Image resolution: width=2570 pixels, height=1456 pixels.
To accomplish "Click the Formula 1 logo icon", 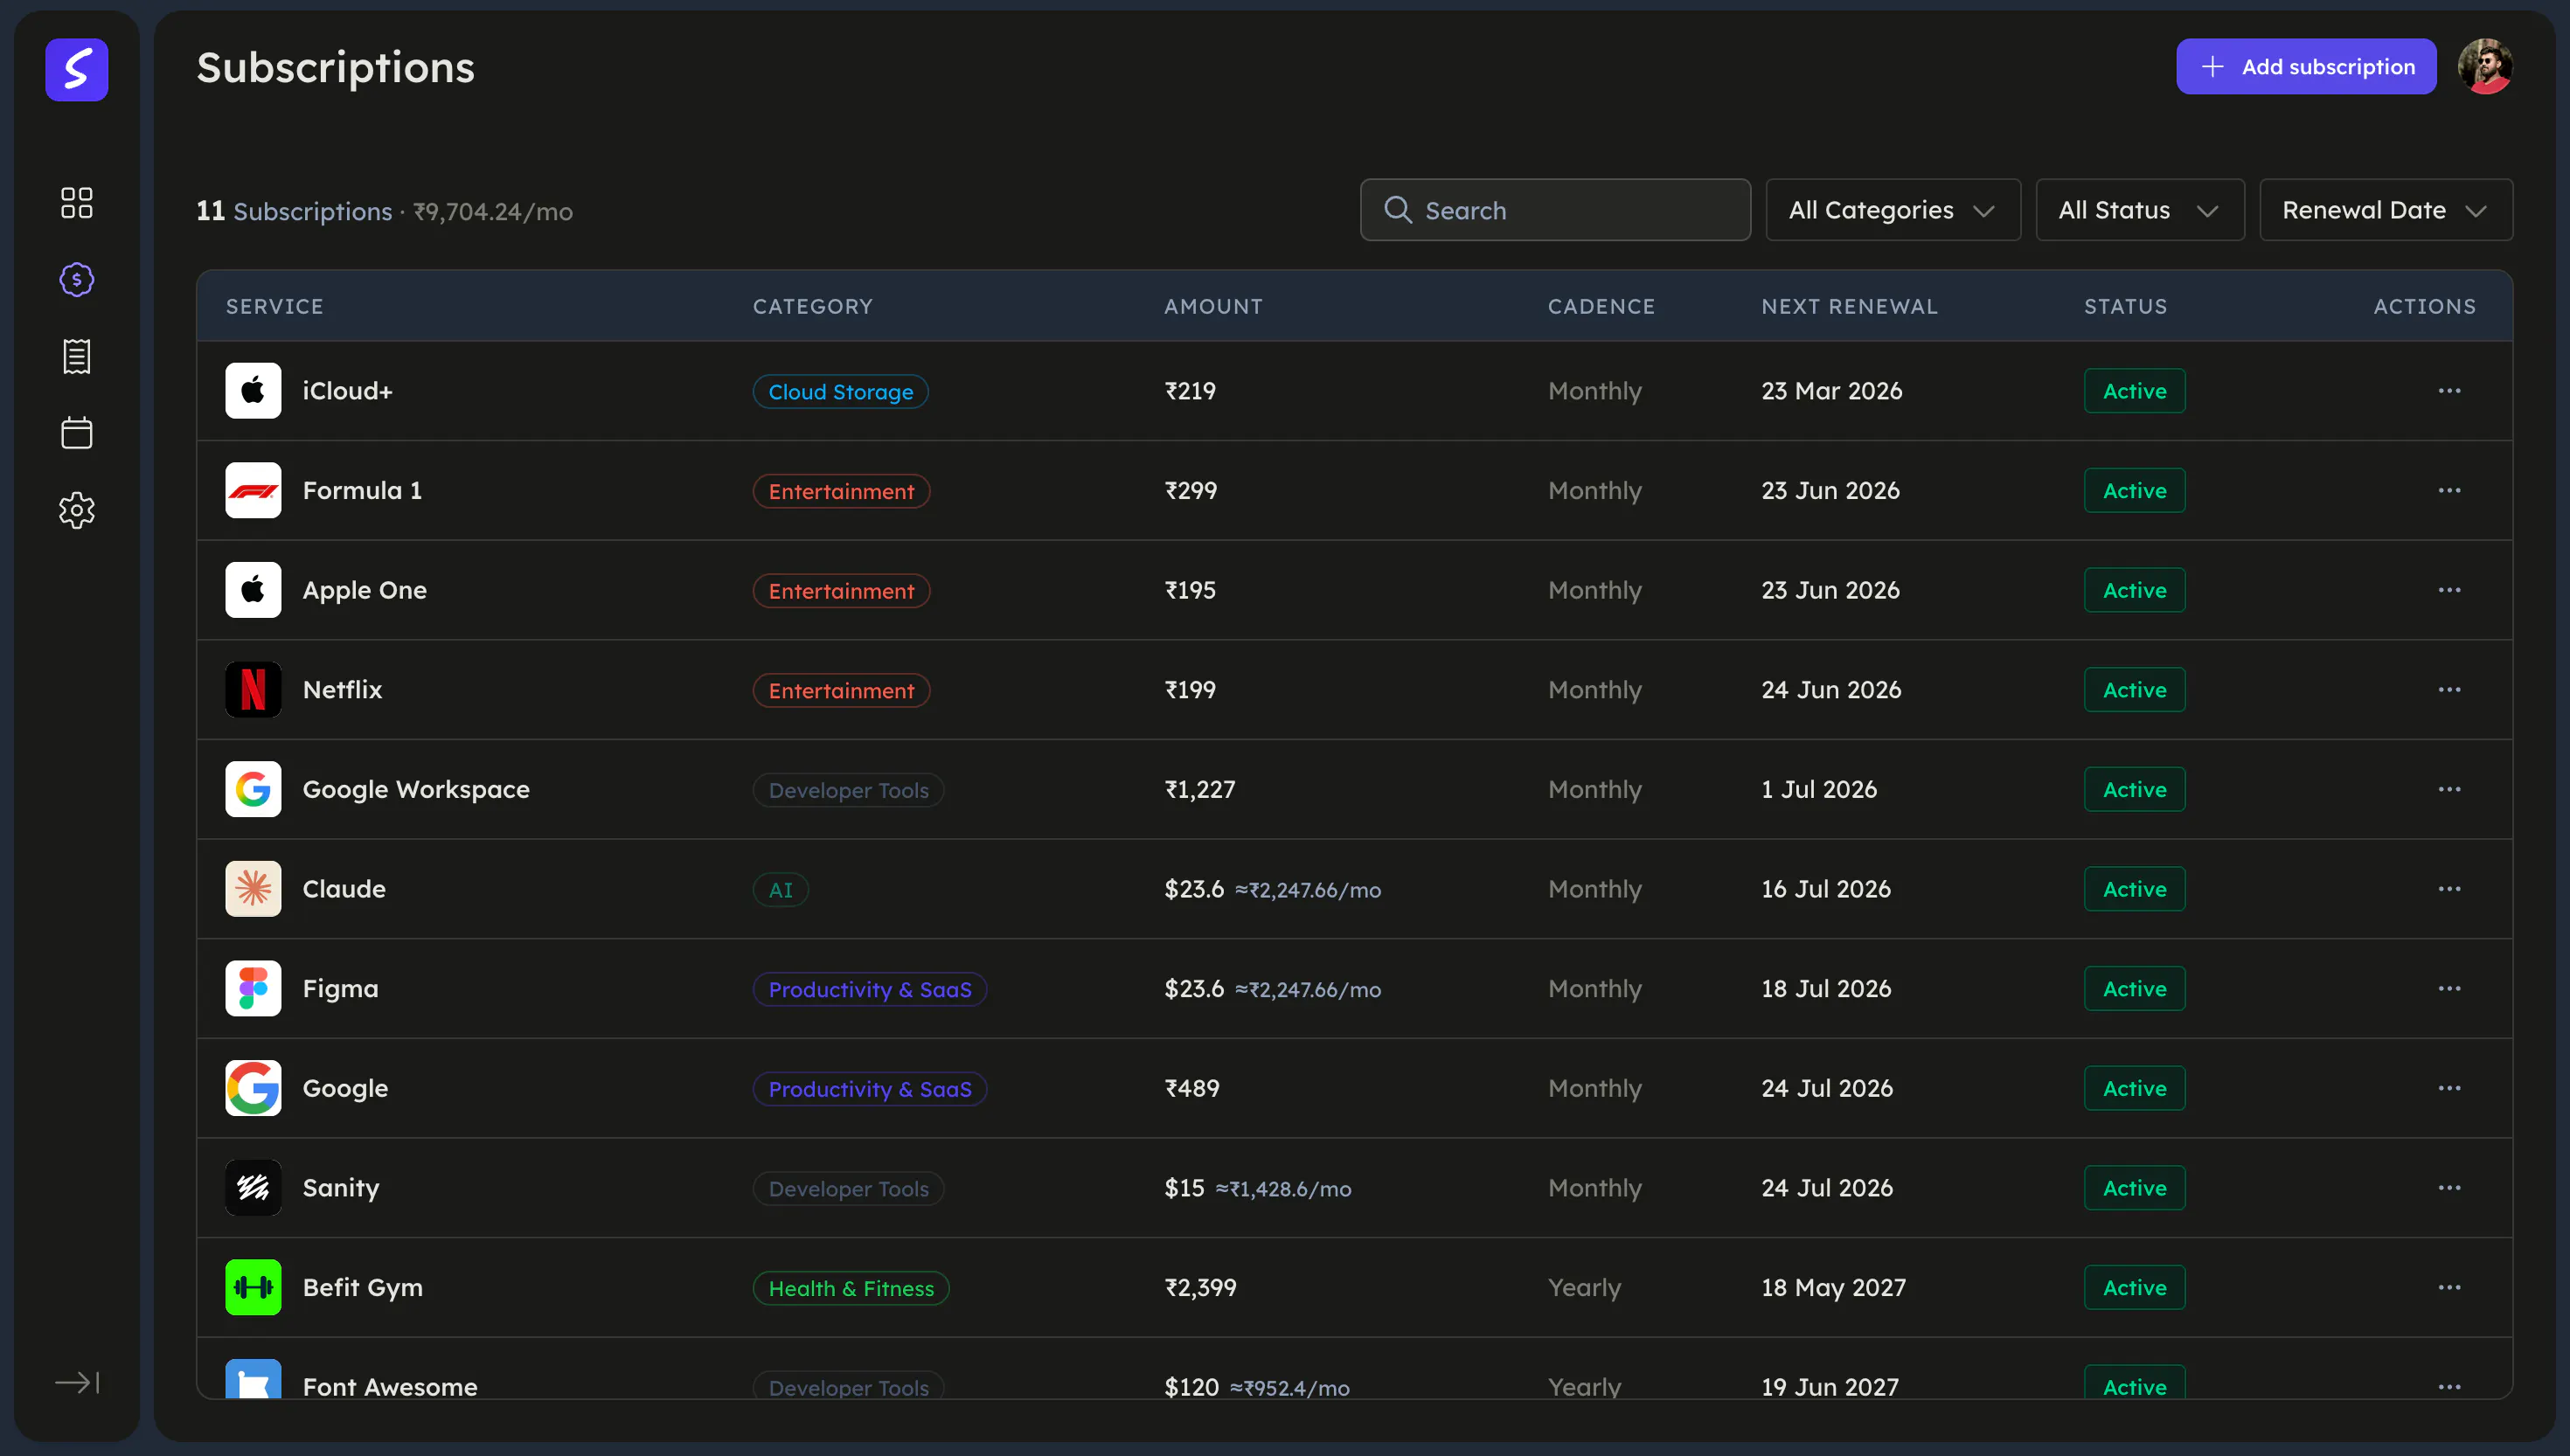I will (253, 491).
